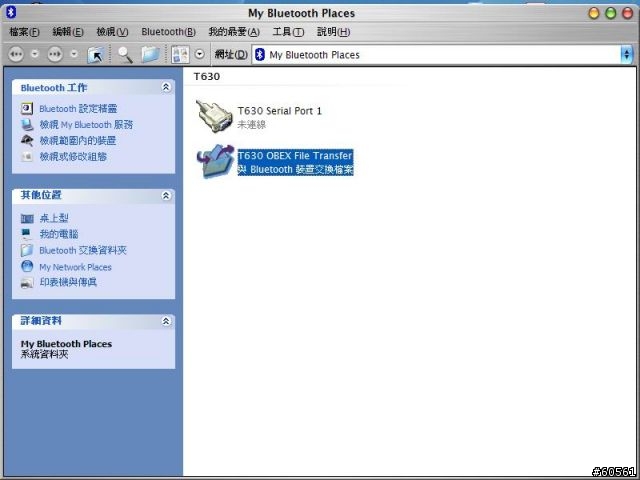The height and width of the screenshot is (480, 640).
Task: Open the 我的電腦 link
Action: [x=59, y=234]
